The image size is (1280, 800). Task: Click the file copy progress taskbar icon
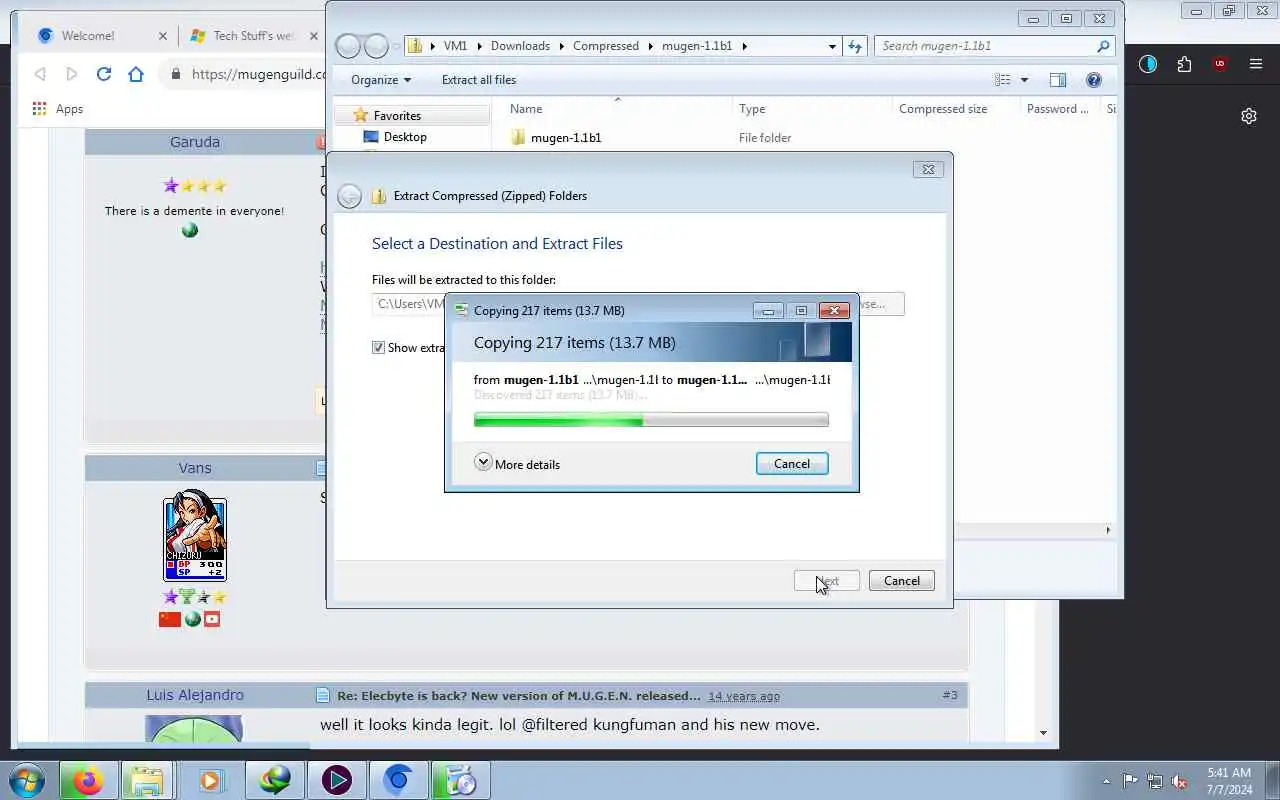click(461, 780)
